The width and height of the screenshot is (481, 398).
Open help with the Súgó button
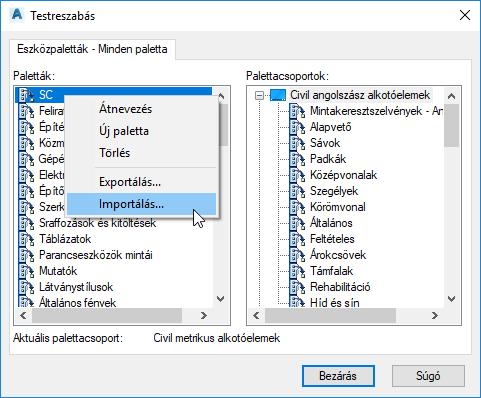(x=428, y=376)
